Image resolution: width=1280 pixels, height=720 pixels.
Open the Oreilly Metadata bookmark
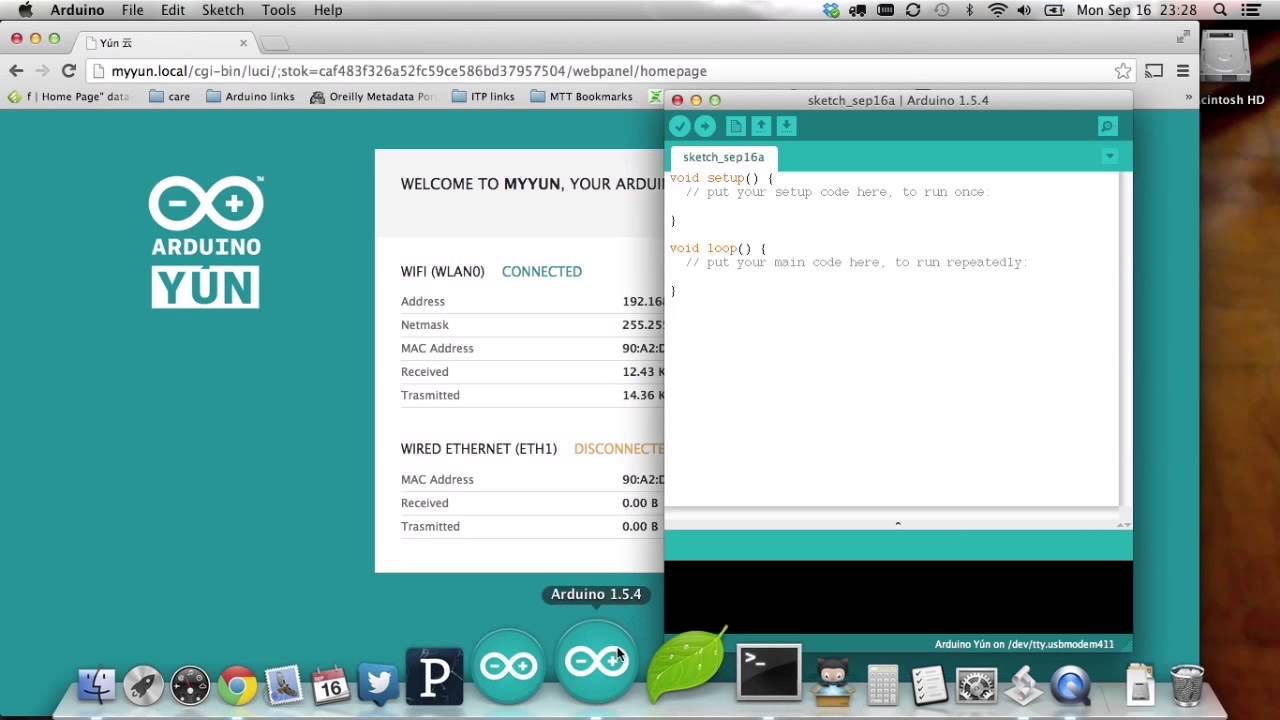tap(372, 97)
